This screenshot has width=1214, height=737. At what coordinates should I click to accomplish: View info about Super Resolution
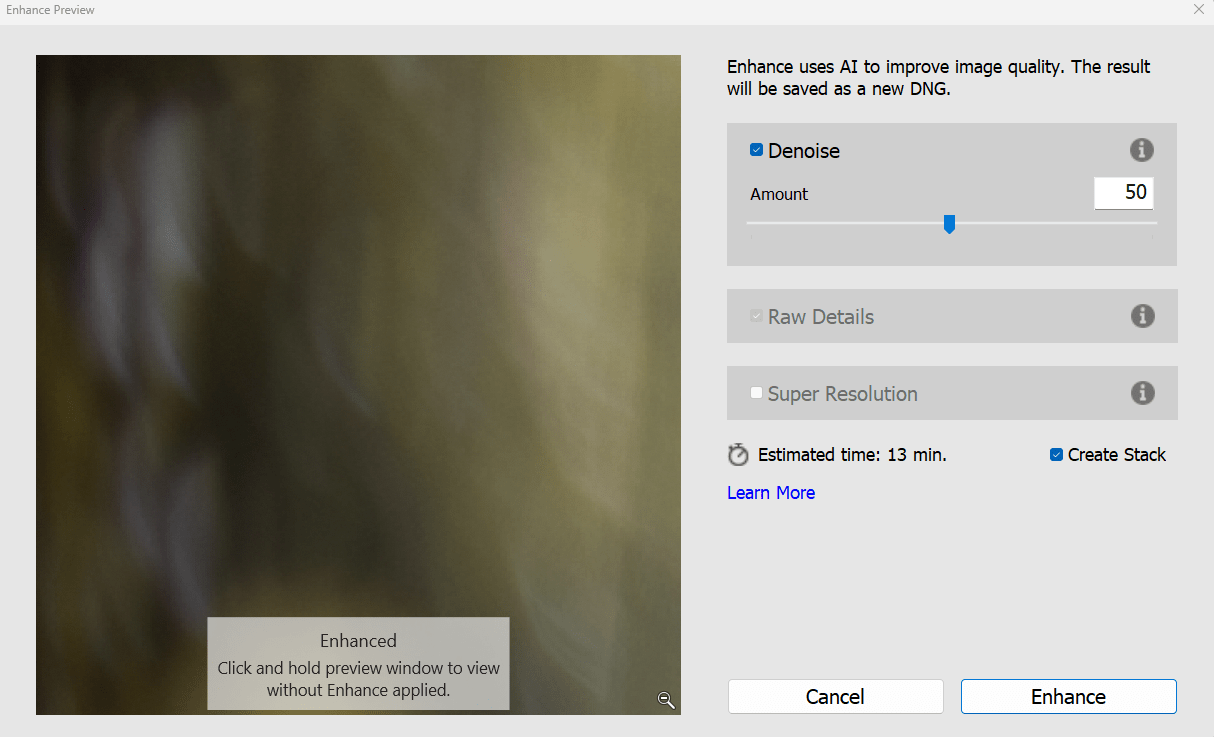pyautogui.click(x=1142, y=393)
